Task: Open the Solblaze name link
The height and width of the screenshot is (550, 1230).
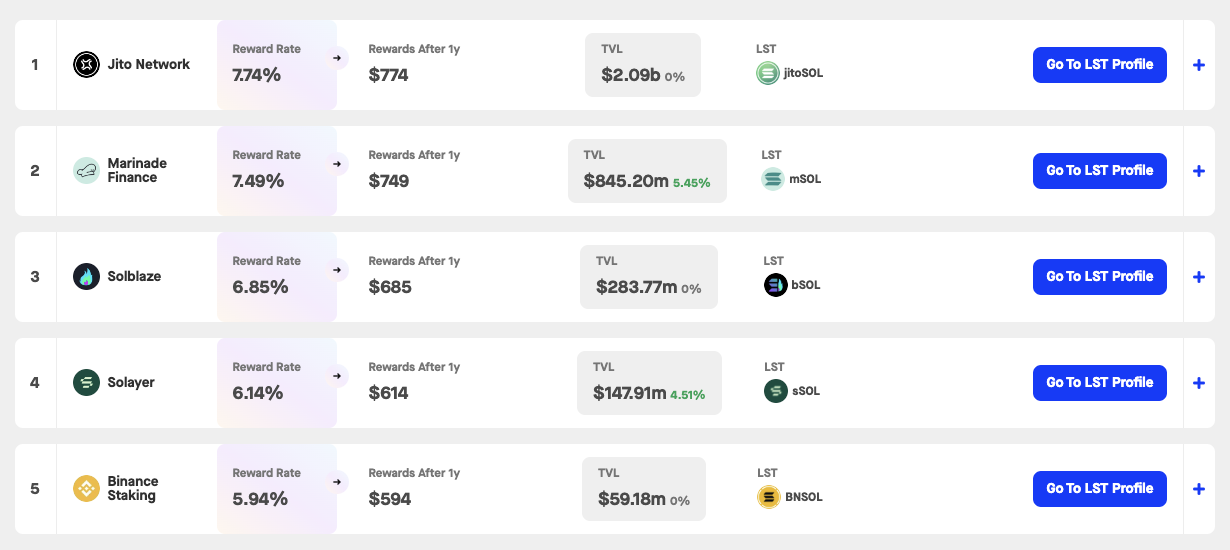Action: (x=134, y=277)
